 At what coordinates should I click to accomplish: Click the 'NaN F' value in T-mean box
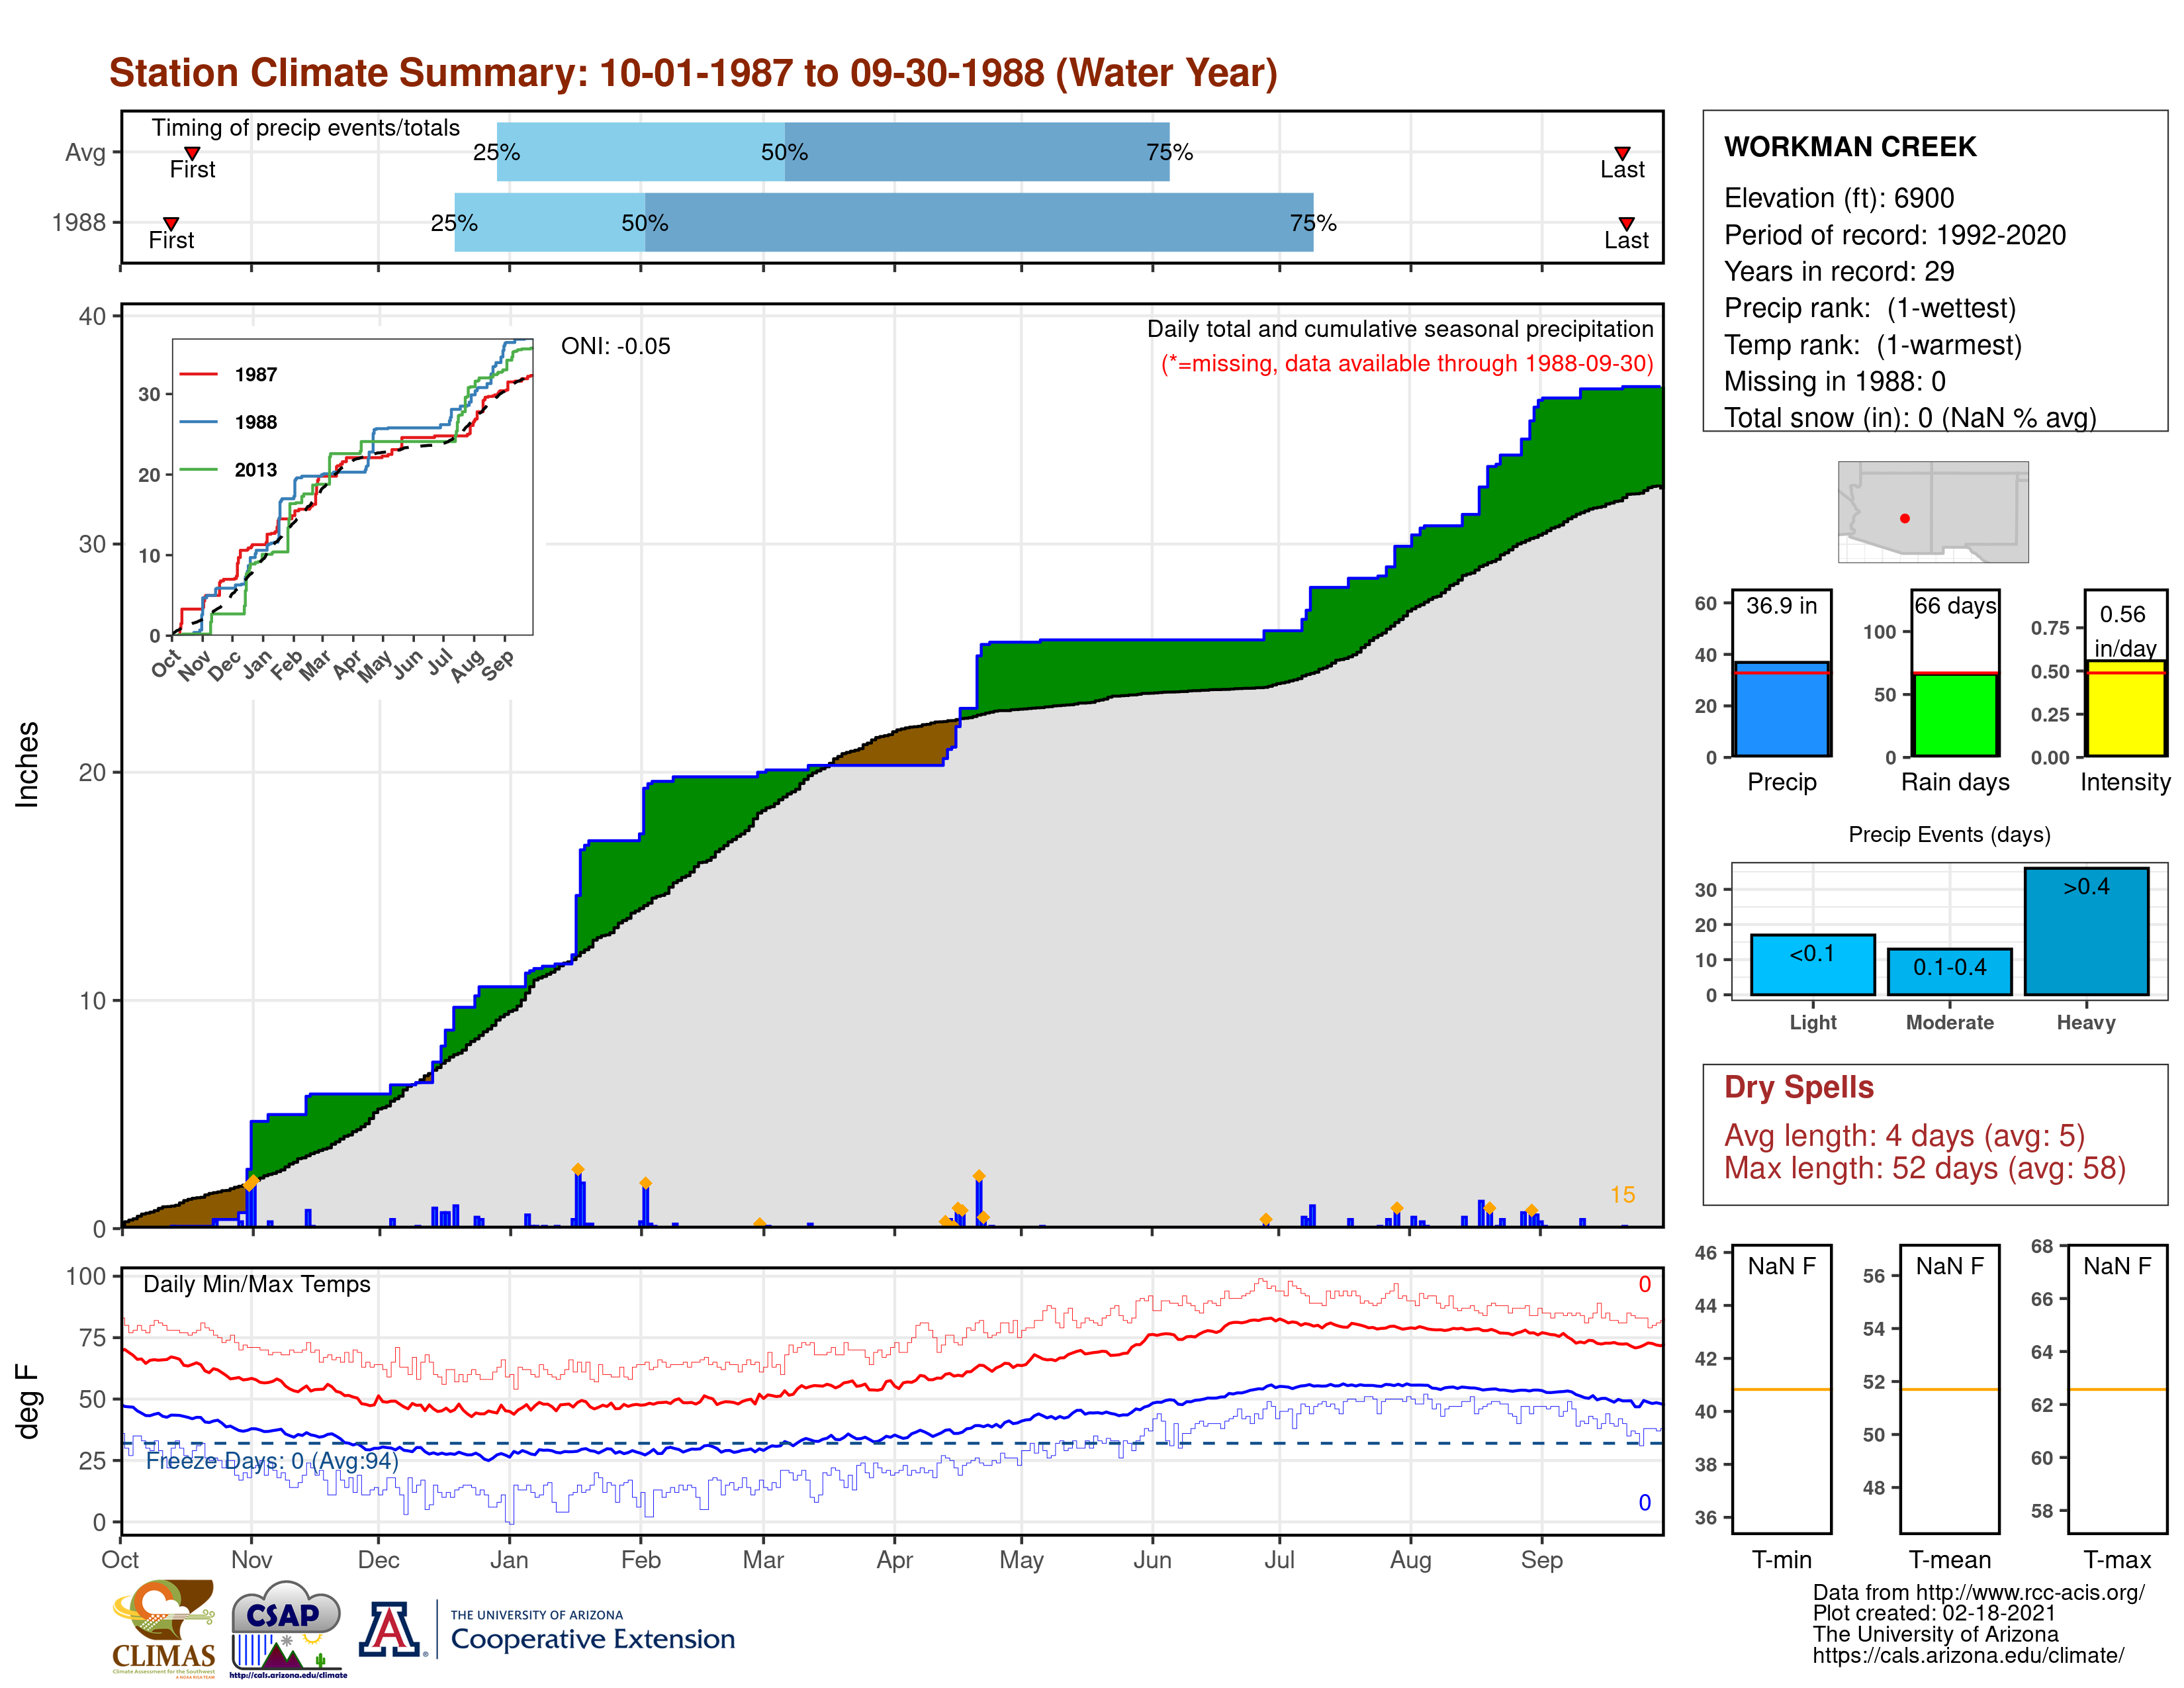pos(1950,1267)
